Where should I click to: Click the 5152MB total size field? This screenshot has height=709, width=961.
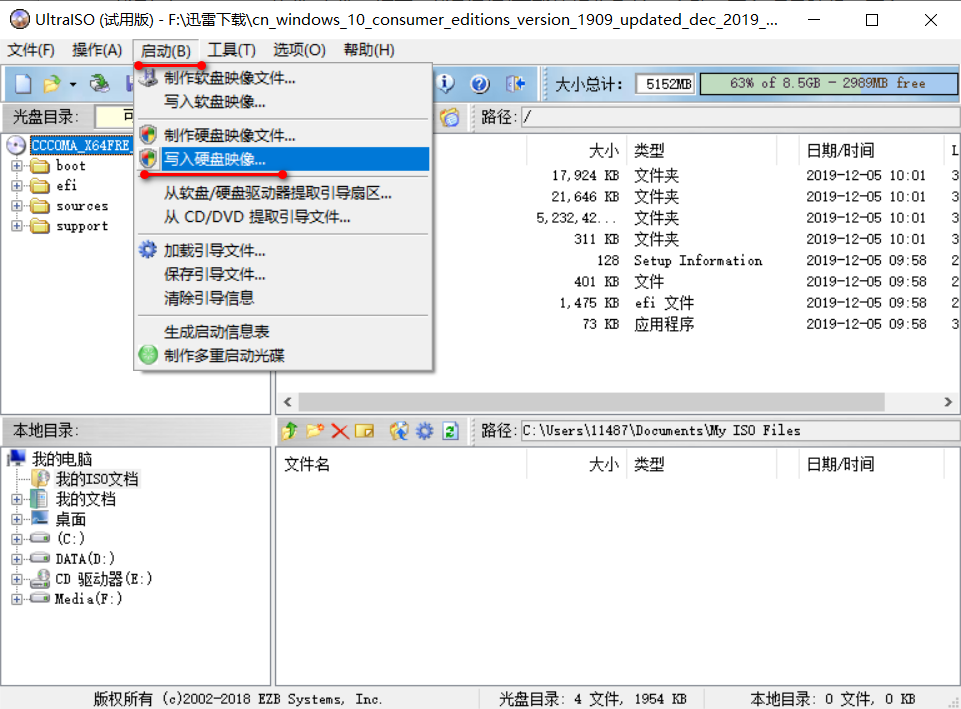click(x=665, y=83)
